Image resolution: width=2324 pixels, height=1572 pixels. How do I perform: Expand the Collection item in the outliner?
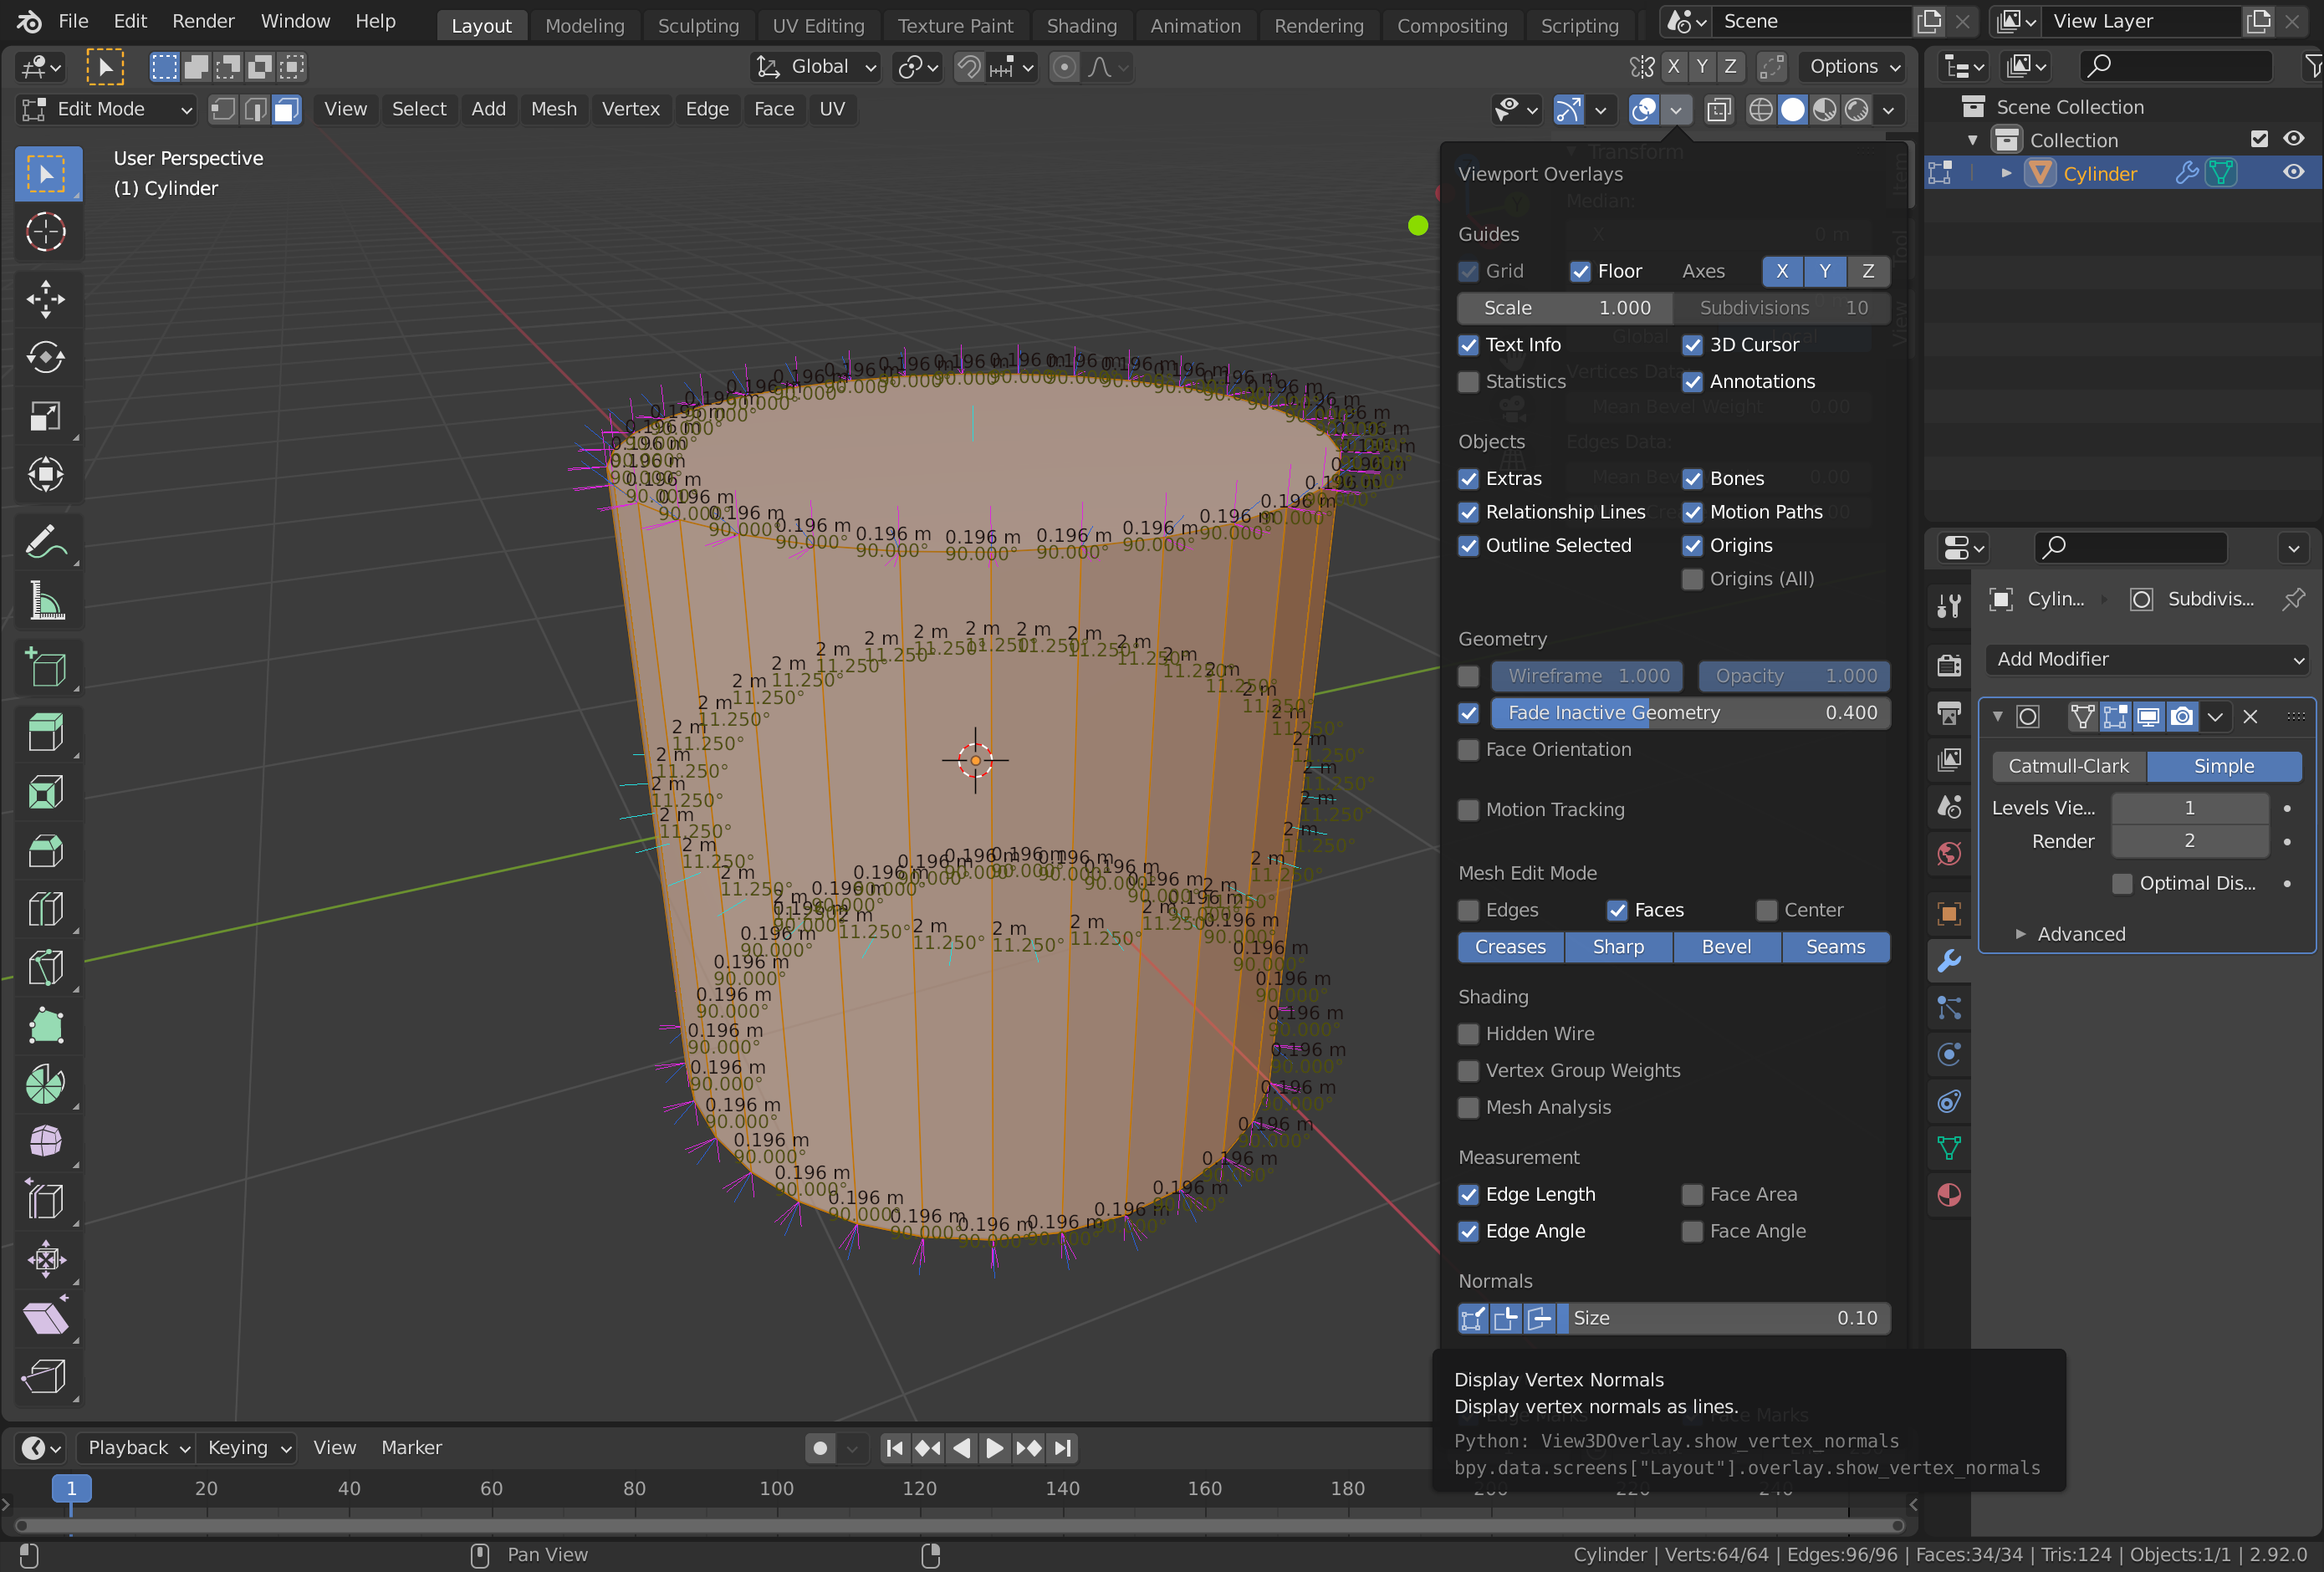coord(1972,140)
